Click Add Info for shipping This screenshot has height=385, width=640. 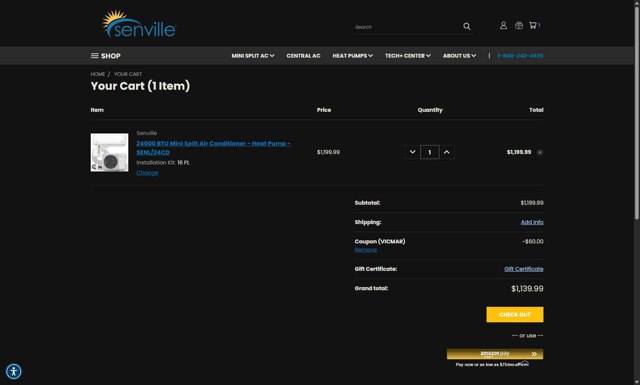click(532, 222)
